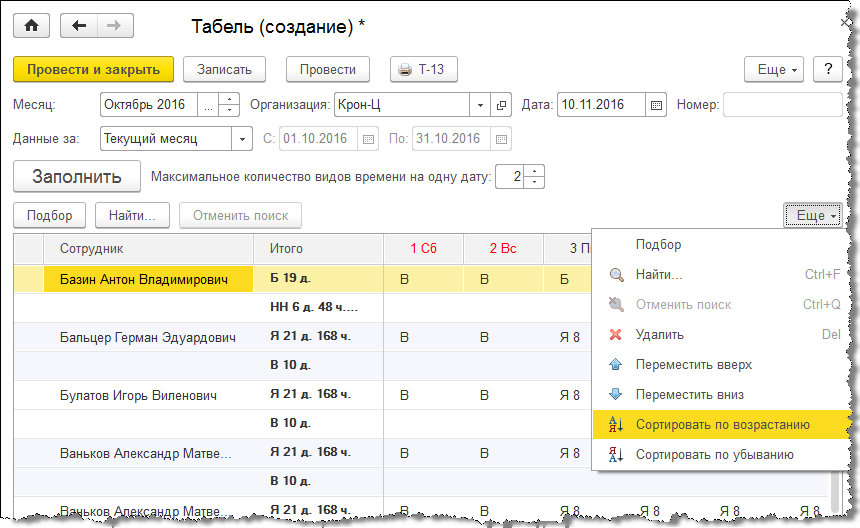This screenshot has height=528, width=860.
Task: Click into the Номер input field
Action: (783, 104)
